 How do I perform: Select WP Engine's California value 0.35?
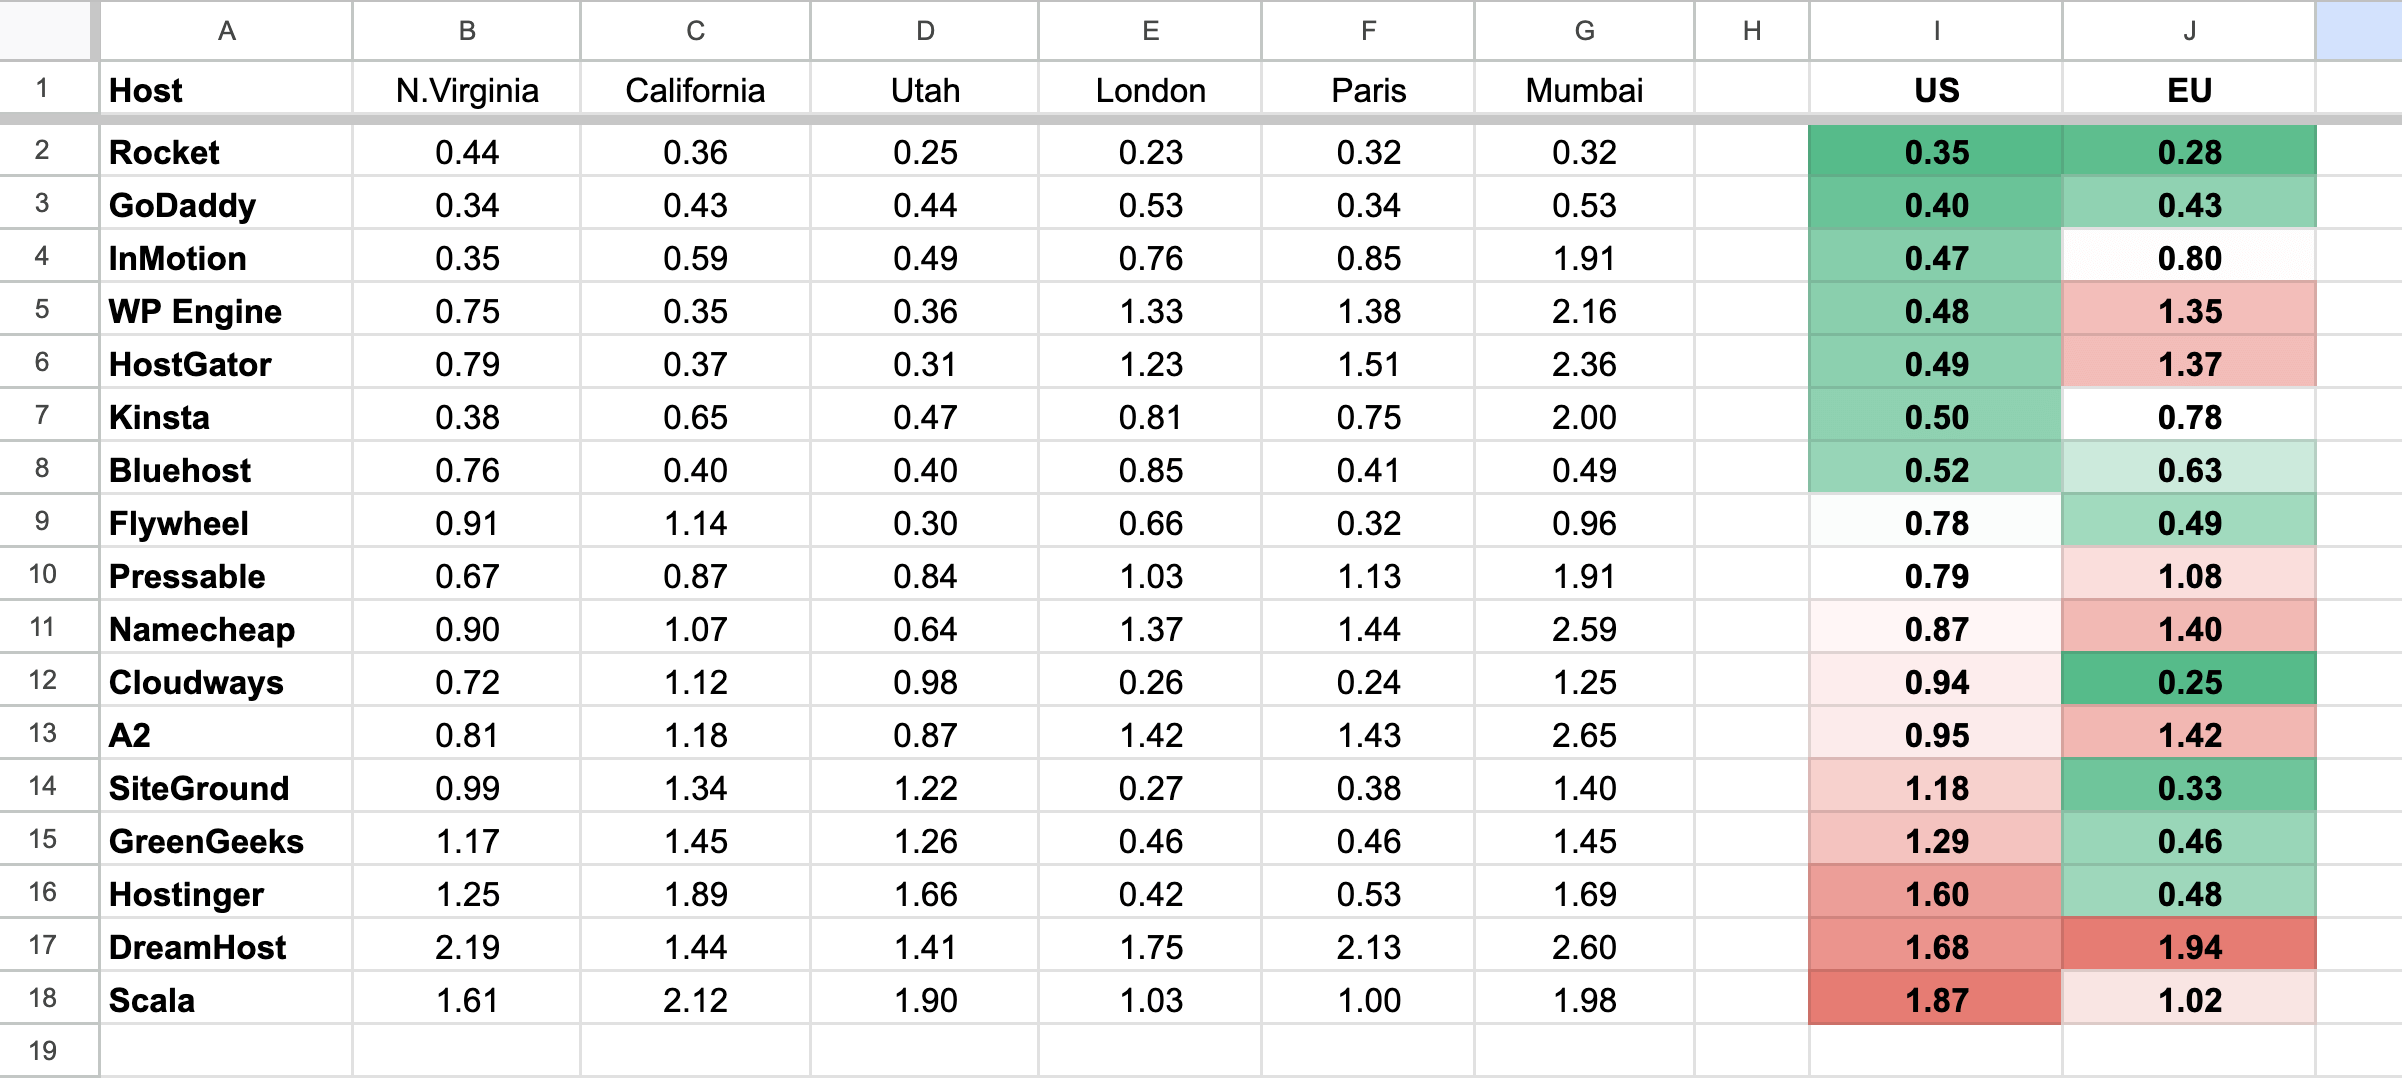(694, 311)
